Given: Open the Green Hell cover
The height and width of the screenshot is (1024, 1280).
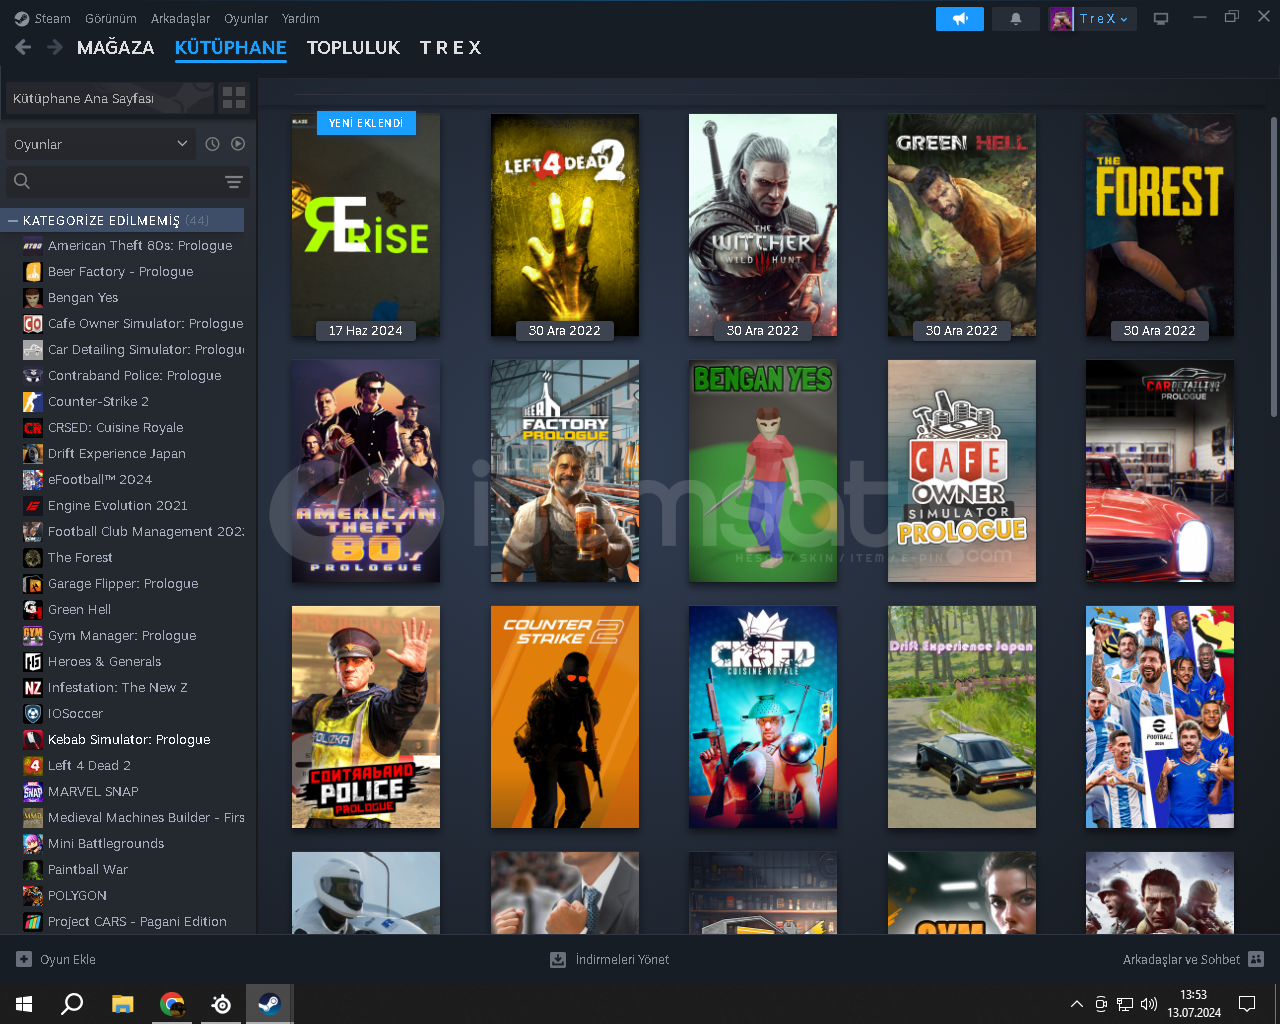Looking at the screenshot, I should (962, 225).
